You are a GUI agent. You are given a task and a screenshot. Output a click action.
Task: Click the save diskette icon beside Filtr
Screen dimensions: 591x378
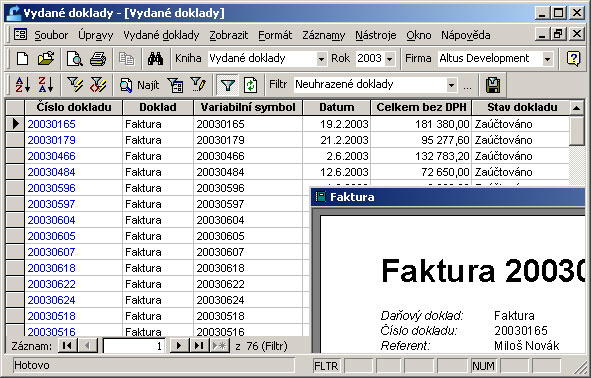[493, 85]
